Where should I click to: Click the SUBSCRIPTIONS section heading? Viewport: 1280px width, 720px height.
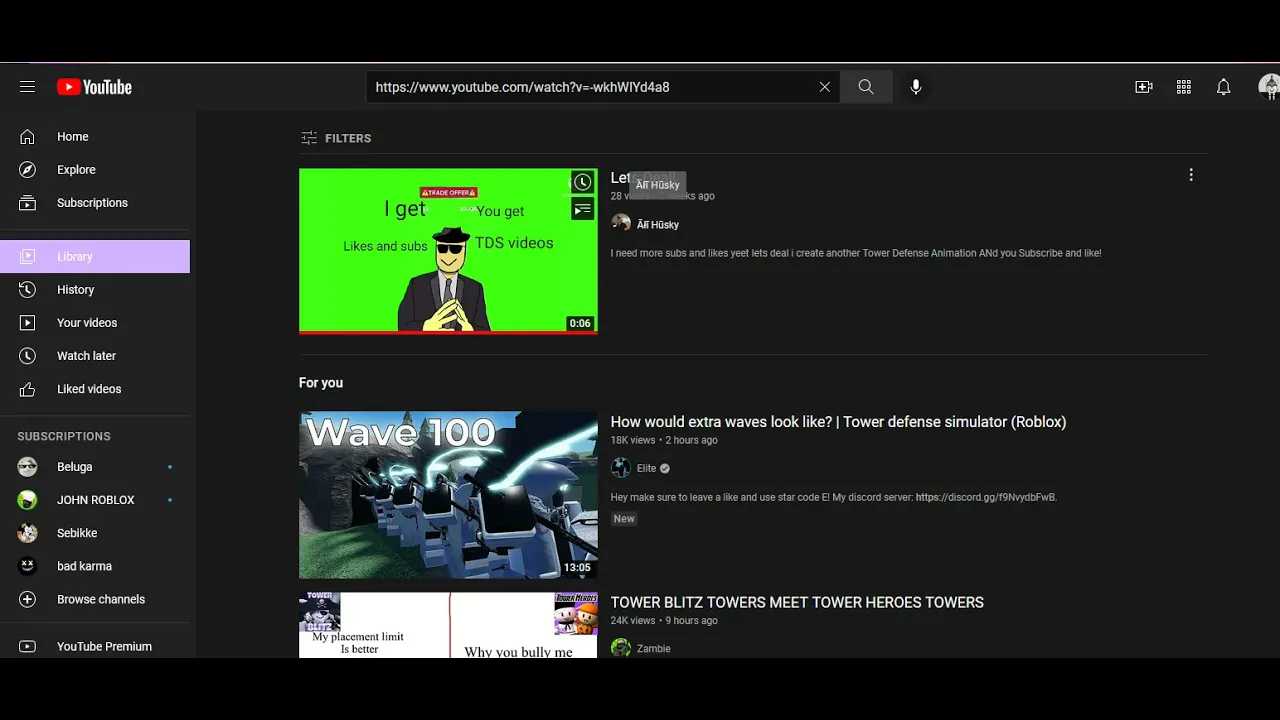(64, 437)
